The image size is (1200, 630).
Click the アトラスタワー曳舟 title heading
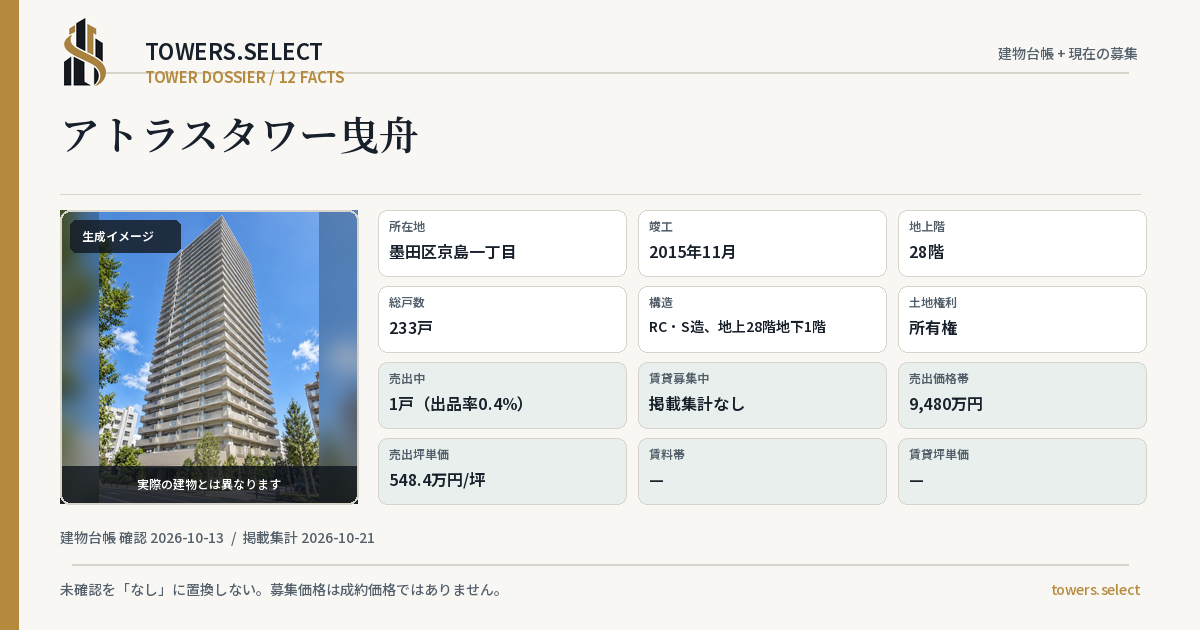click(240, 136)
